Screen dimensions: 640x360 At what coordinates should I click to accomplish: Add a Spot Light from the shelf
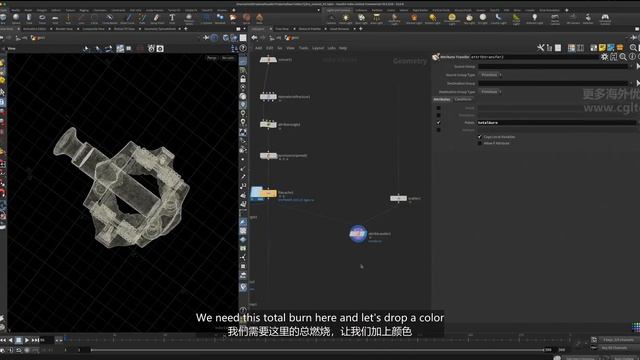click(361, 18)
